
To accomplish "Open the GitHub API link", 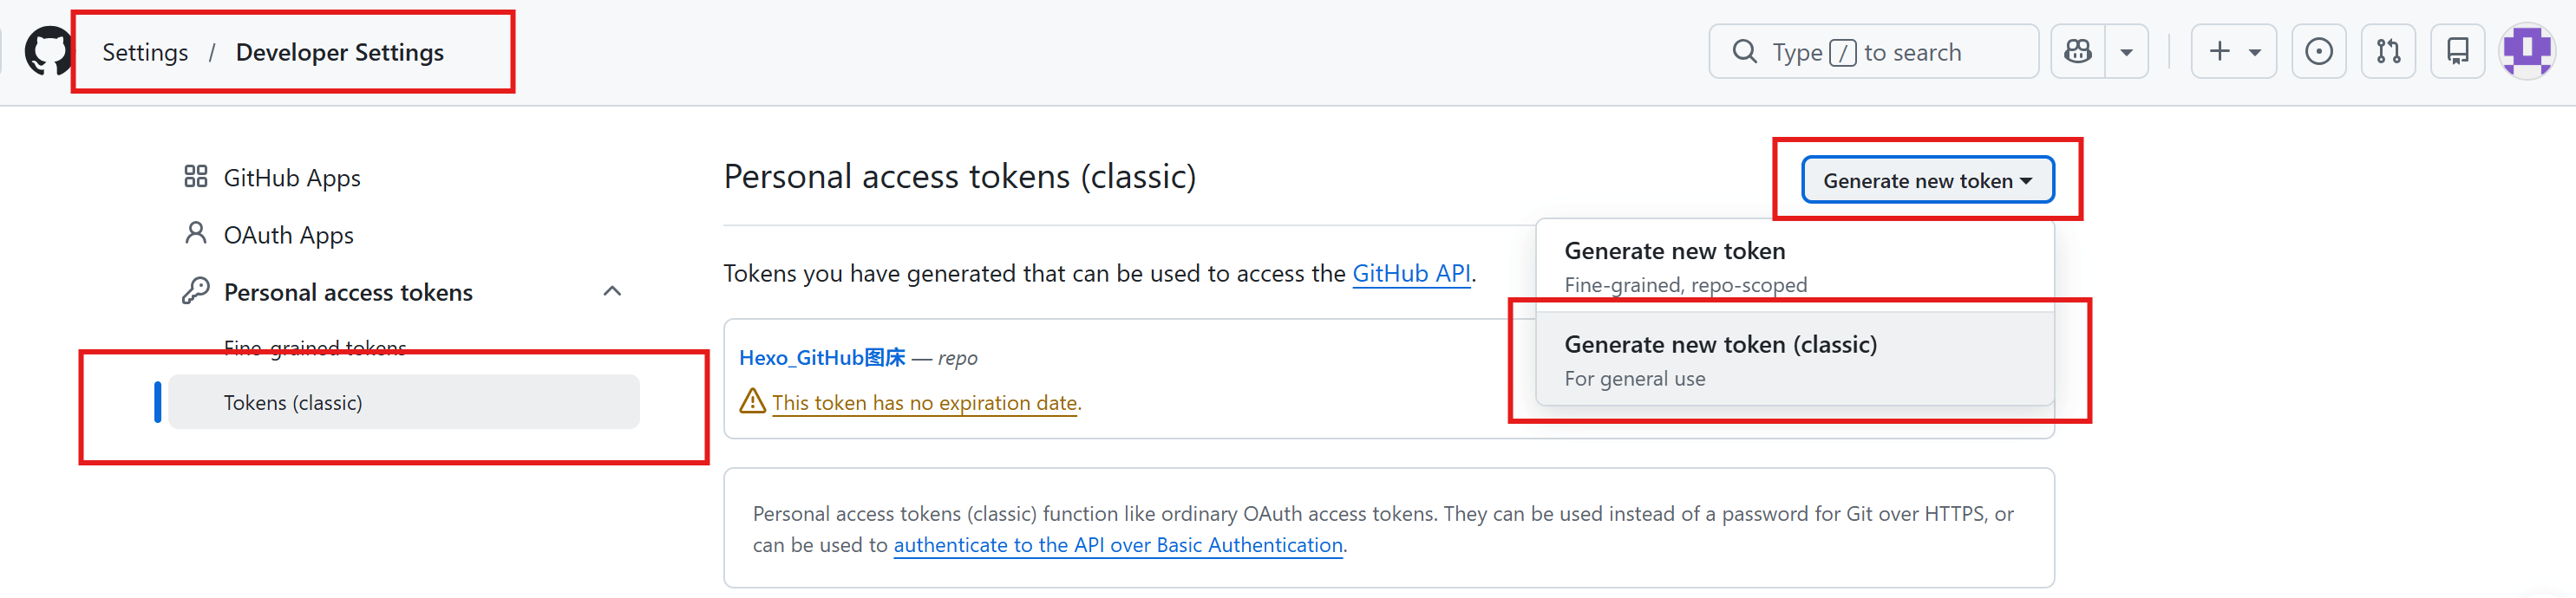I will tap(1411, 273).
